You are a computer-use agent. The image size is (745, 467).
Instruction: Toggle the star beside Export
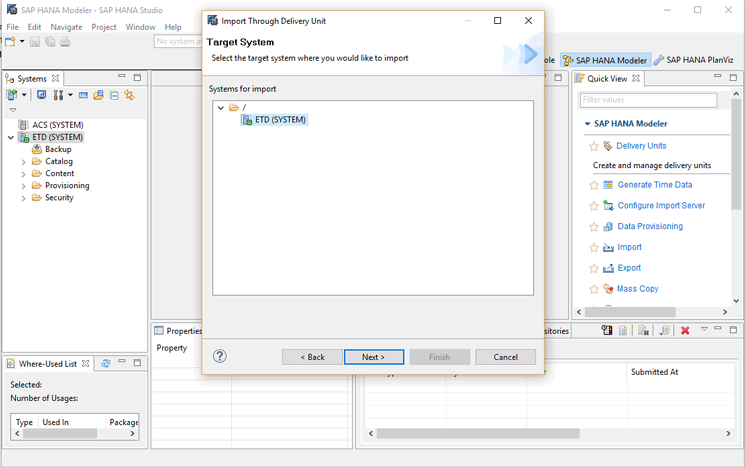[593, 268]
